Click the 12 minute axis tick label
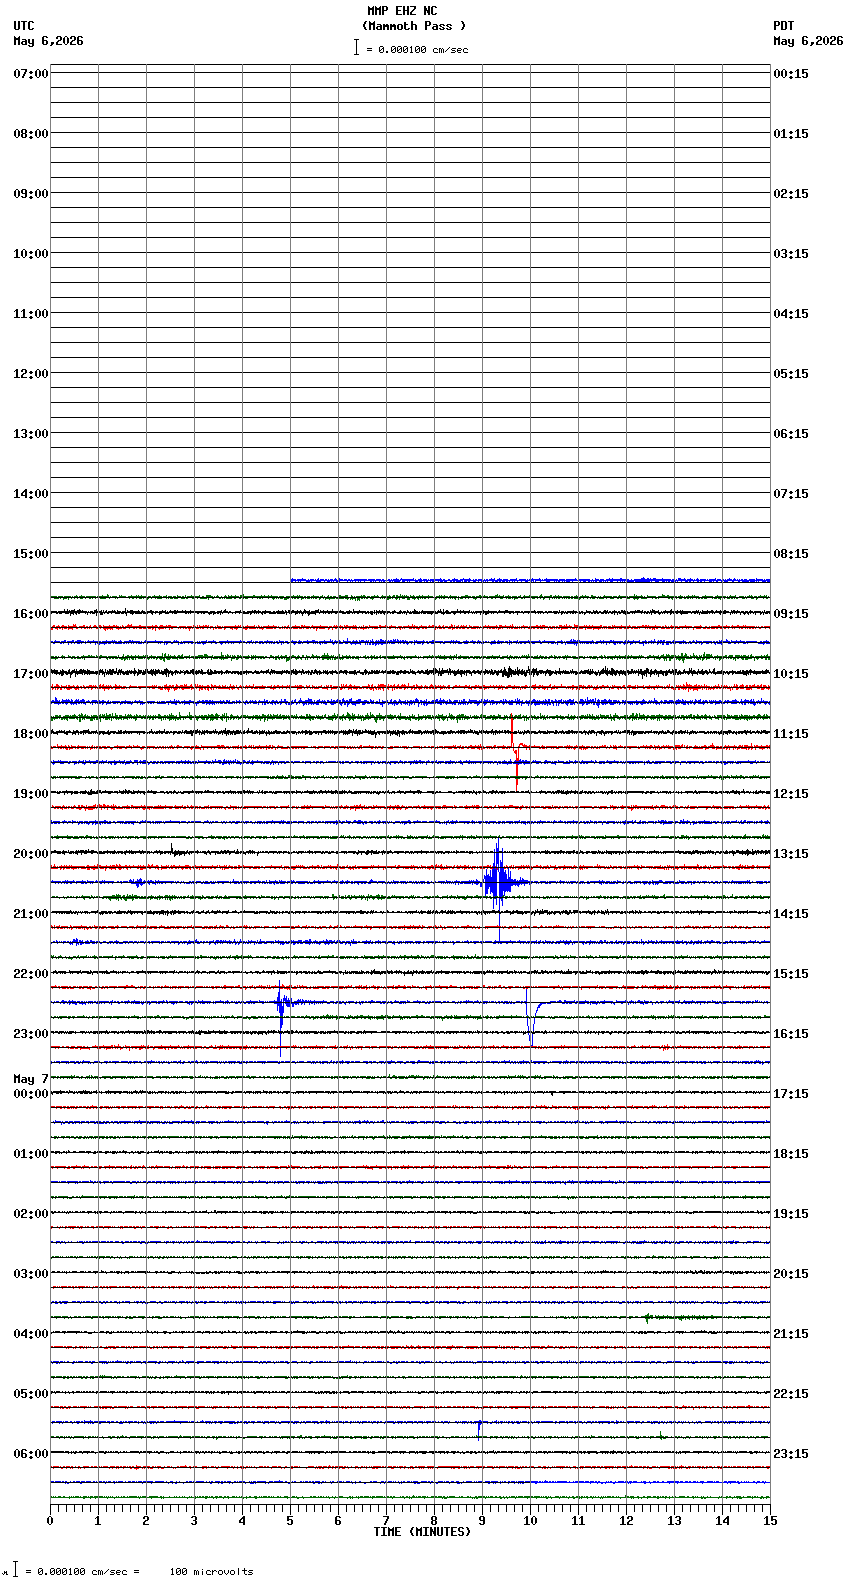This screenshot has height=1584, width=850. pyautogui.click(x=626, y=1521)
